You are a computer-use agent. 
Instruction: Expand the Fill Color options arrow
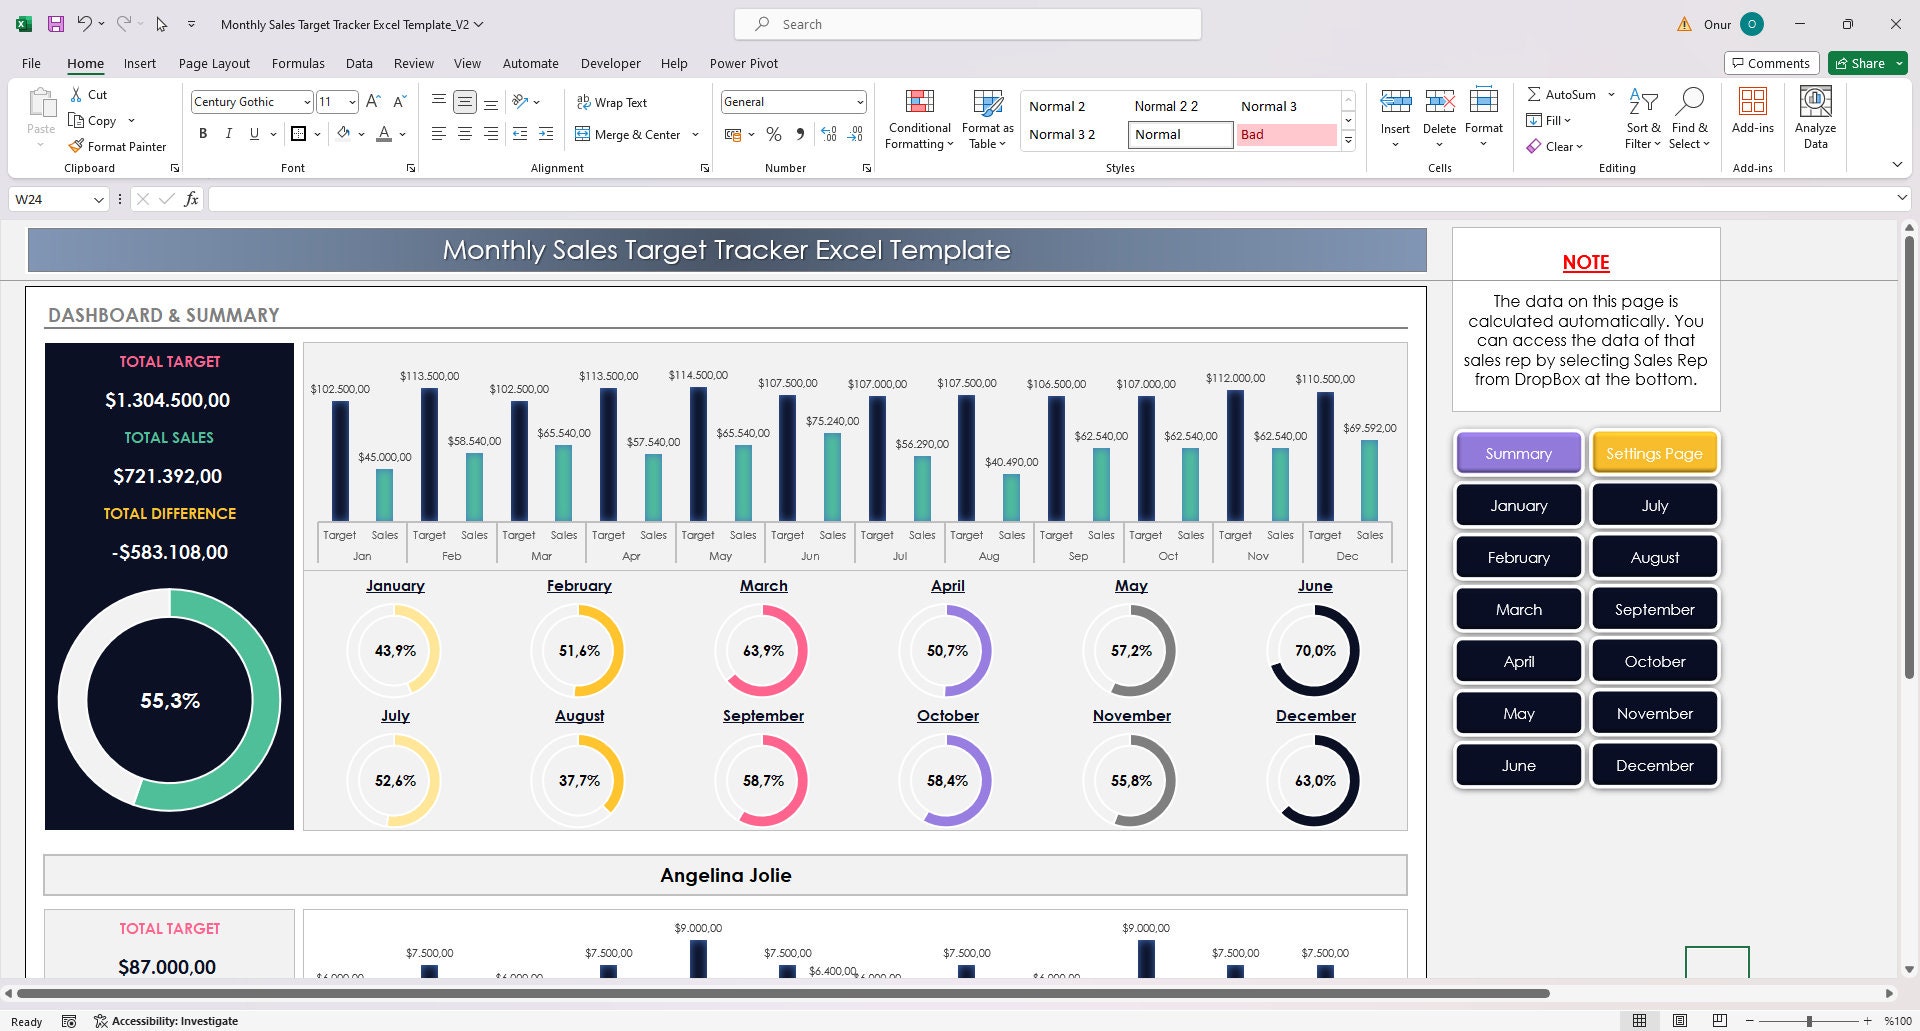[362, 133]
